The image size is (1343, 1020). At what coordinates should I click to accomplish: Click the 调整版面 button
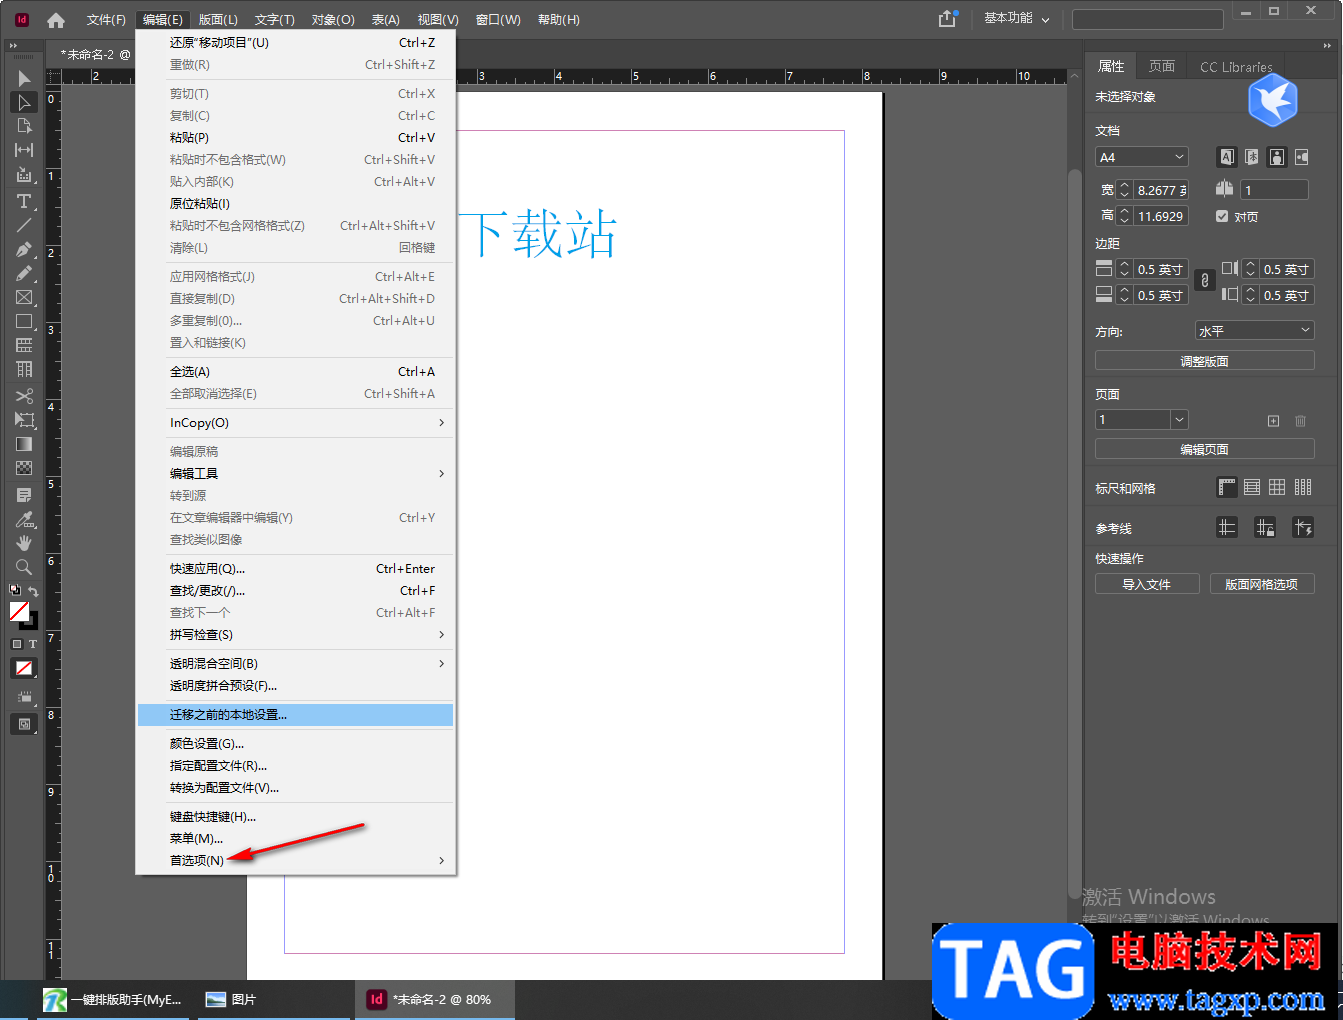(x=1205, y=361)
